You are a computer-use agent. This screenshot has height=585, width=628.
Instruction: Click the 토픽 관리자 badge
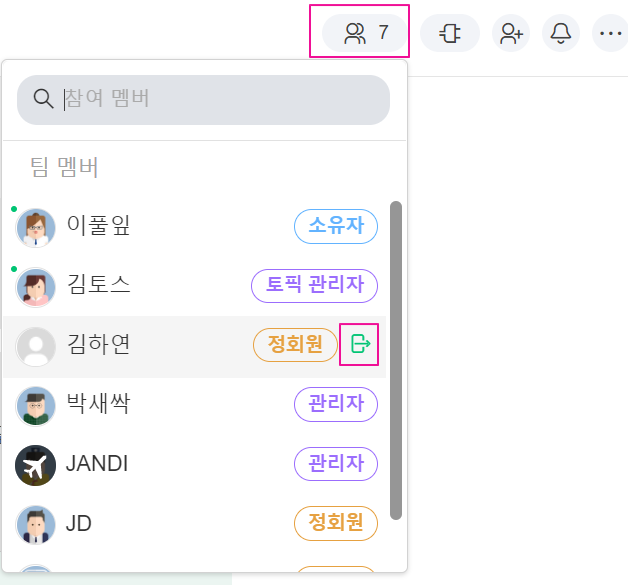pos(314,286)
